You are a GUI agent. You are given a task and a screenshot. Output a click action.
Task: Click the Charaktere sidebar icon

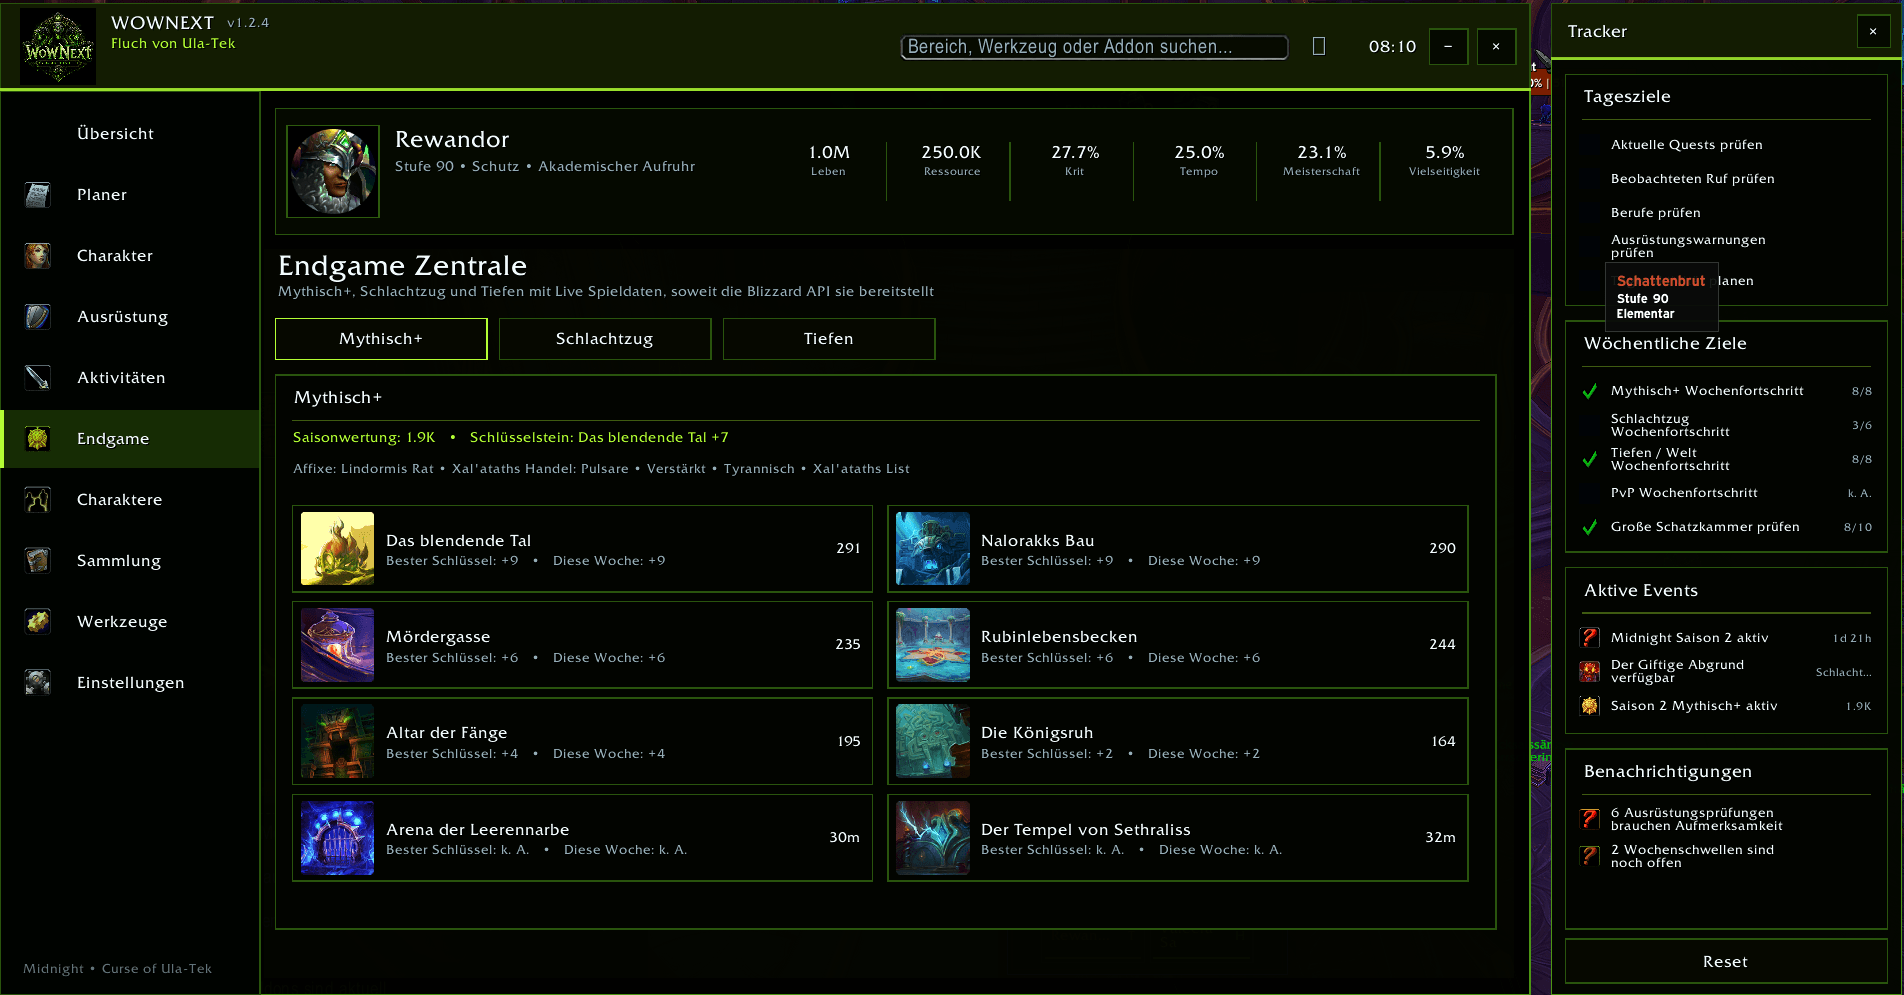pyautogui.click(x=38, y=500)
